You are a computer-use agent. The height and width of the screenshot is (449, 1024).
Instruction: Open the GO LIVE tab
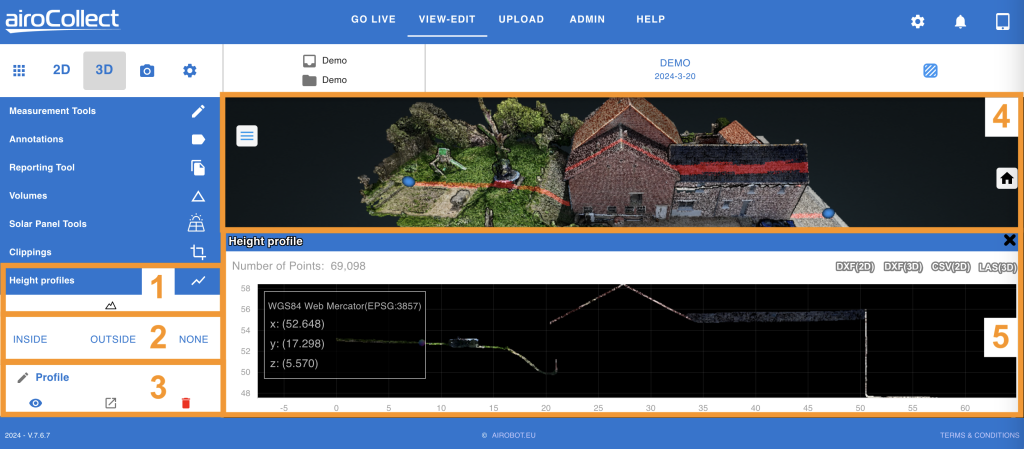374,19
